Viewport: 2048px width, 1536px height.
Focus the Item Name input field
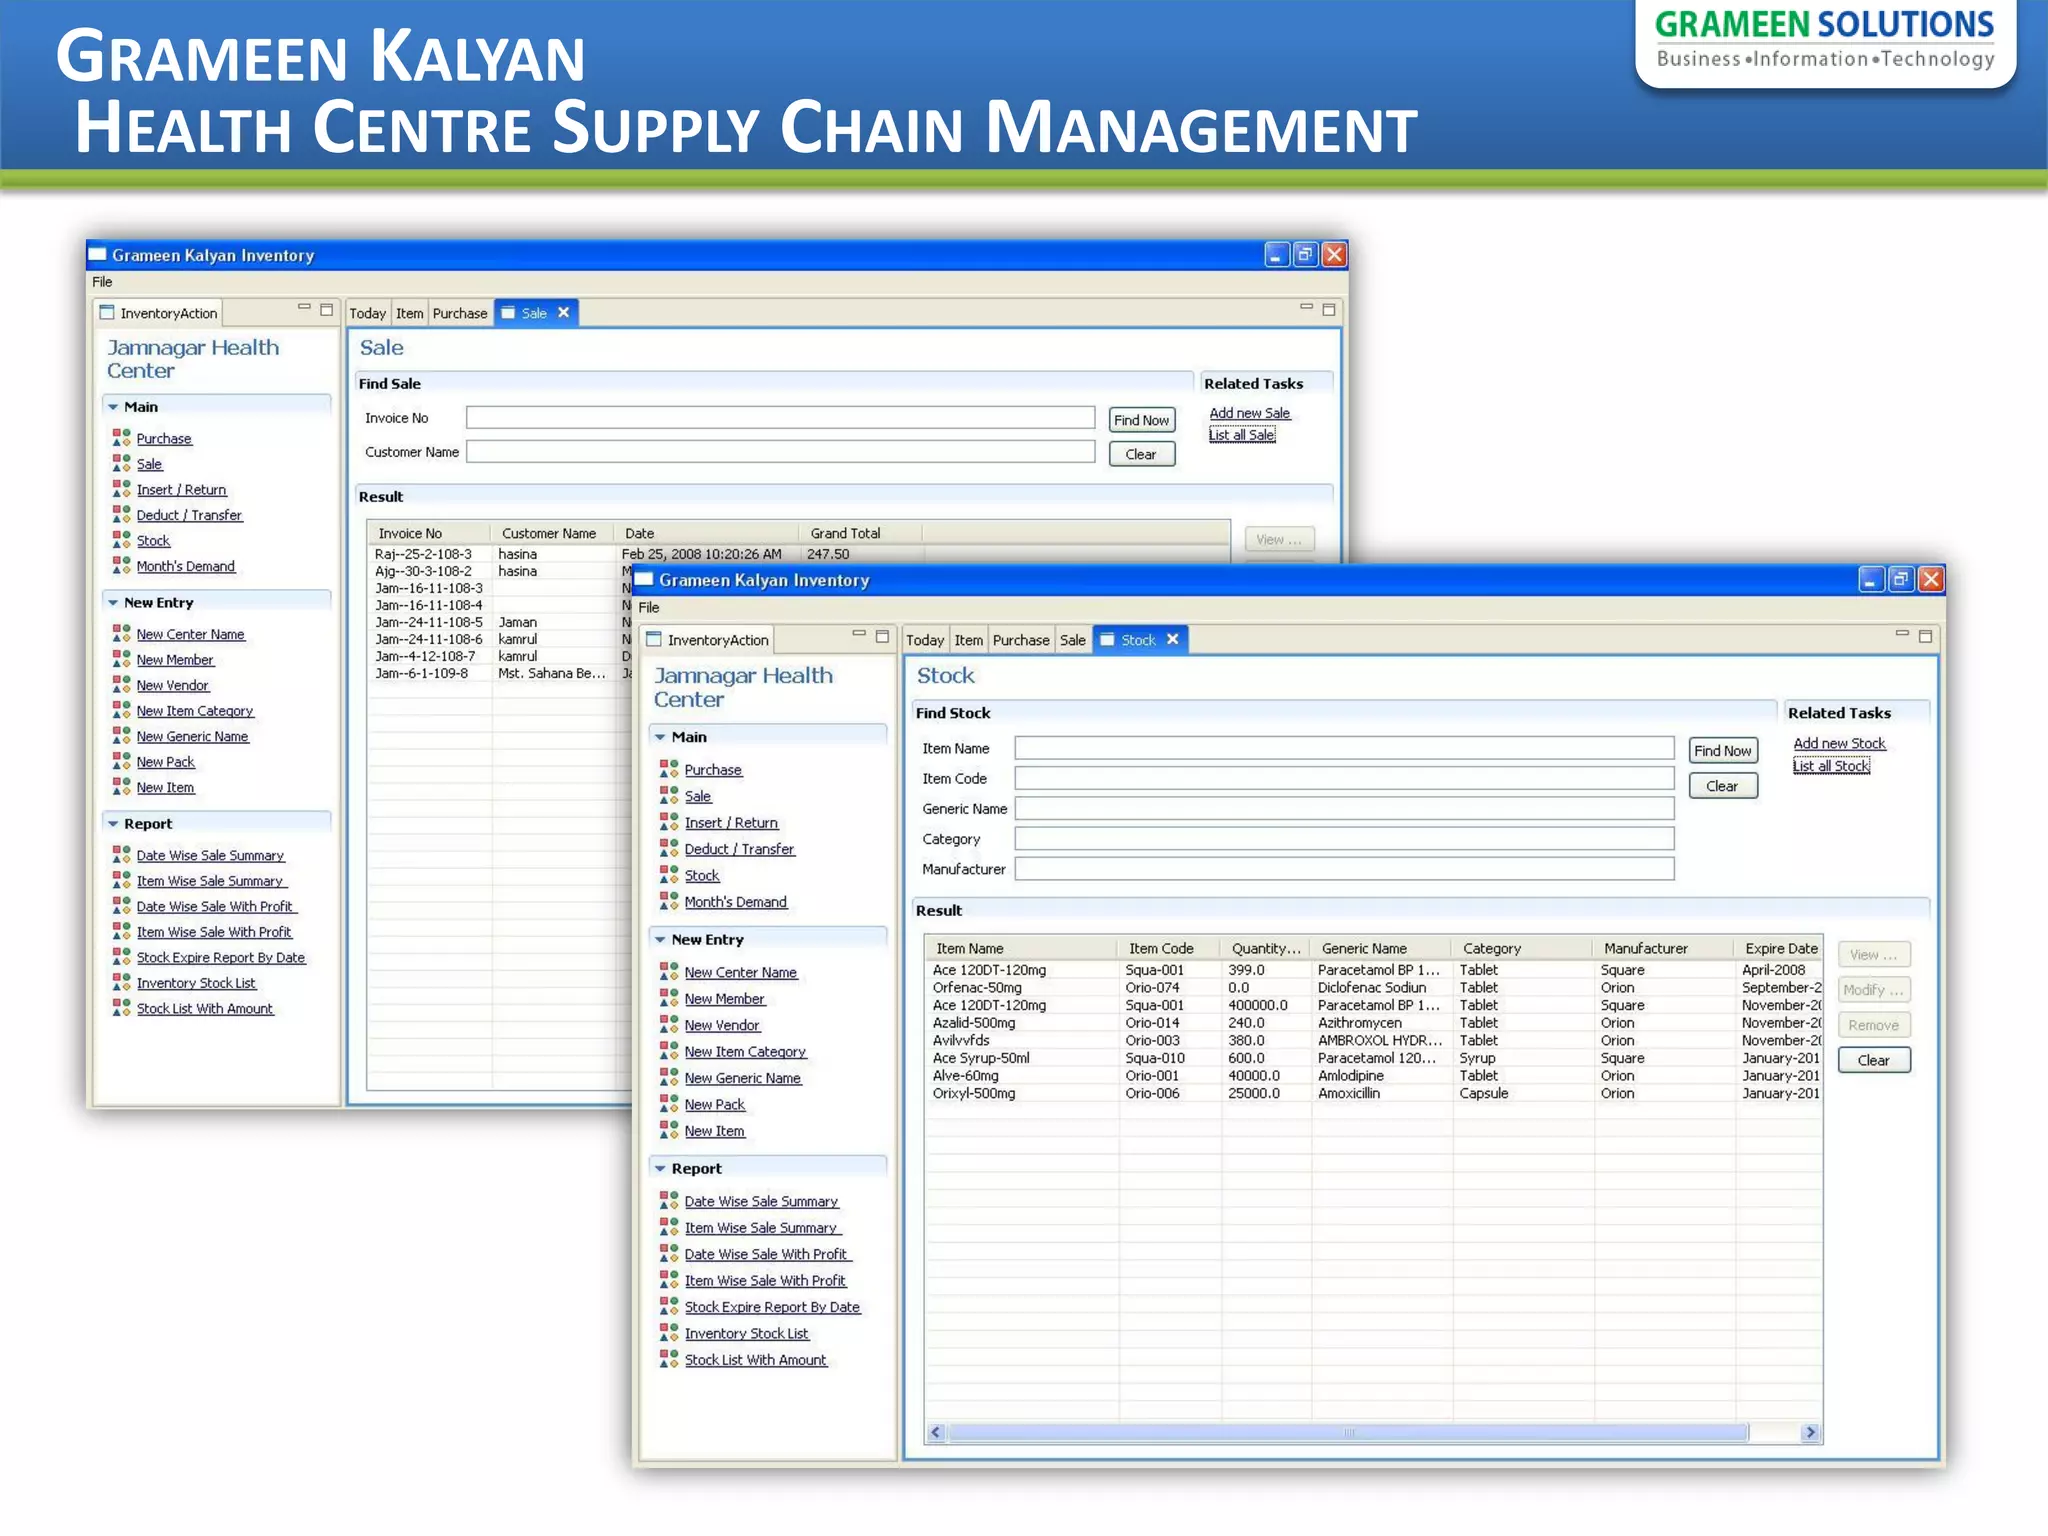(x=1344, y=748)
